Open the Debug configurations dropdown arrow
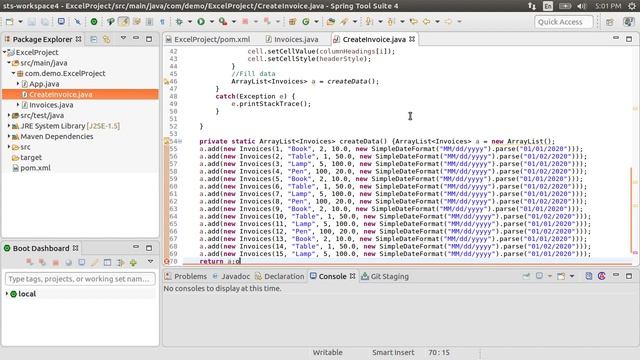 190,22
